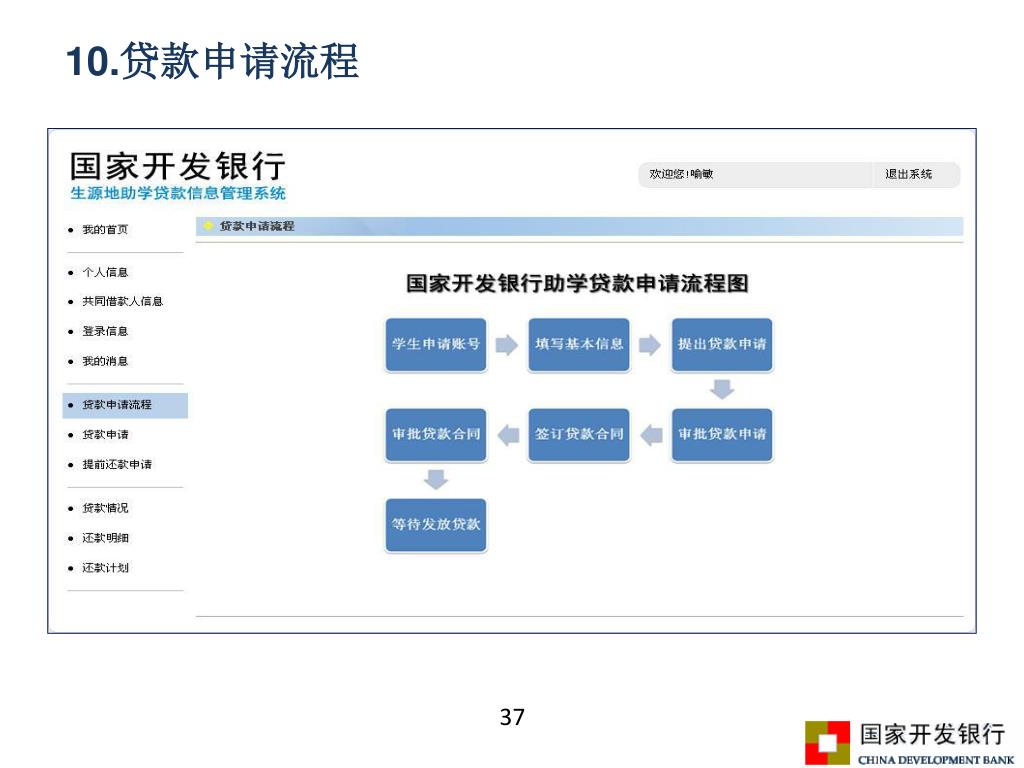Open 我的消息 menu entry
1024x768 pixels.
click(104, 361)
